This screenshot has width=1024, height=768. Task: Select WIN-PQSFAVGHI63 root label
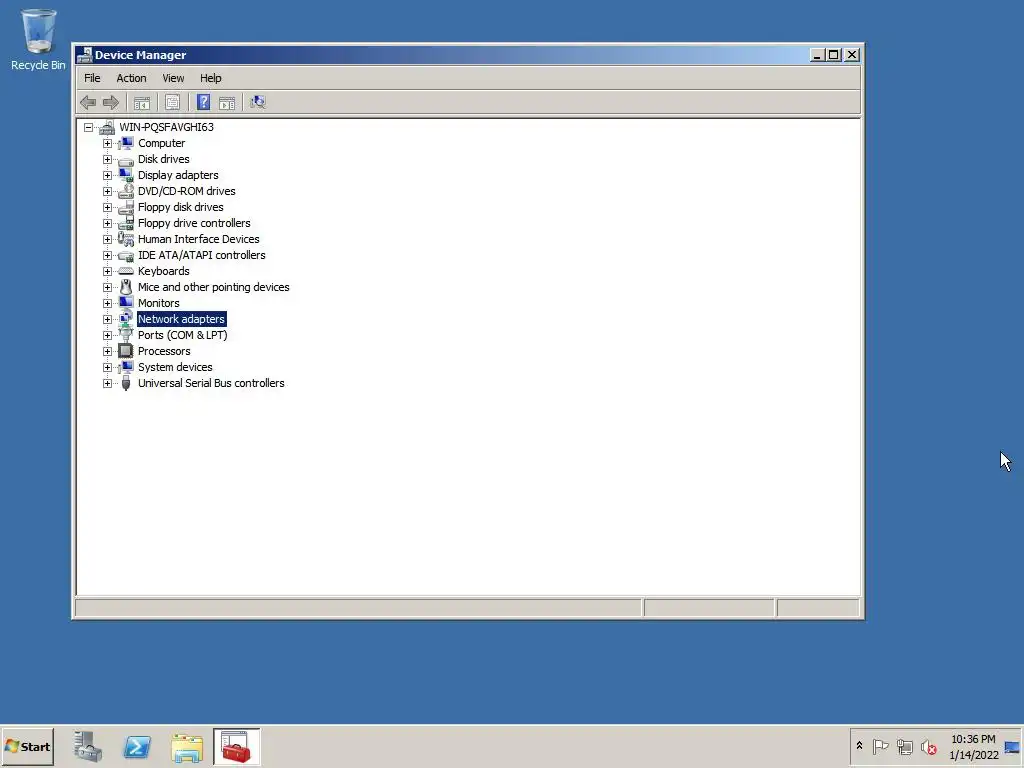[167, 127]
